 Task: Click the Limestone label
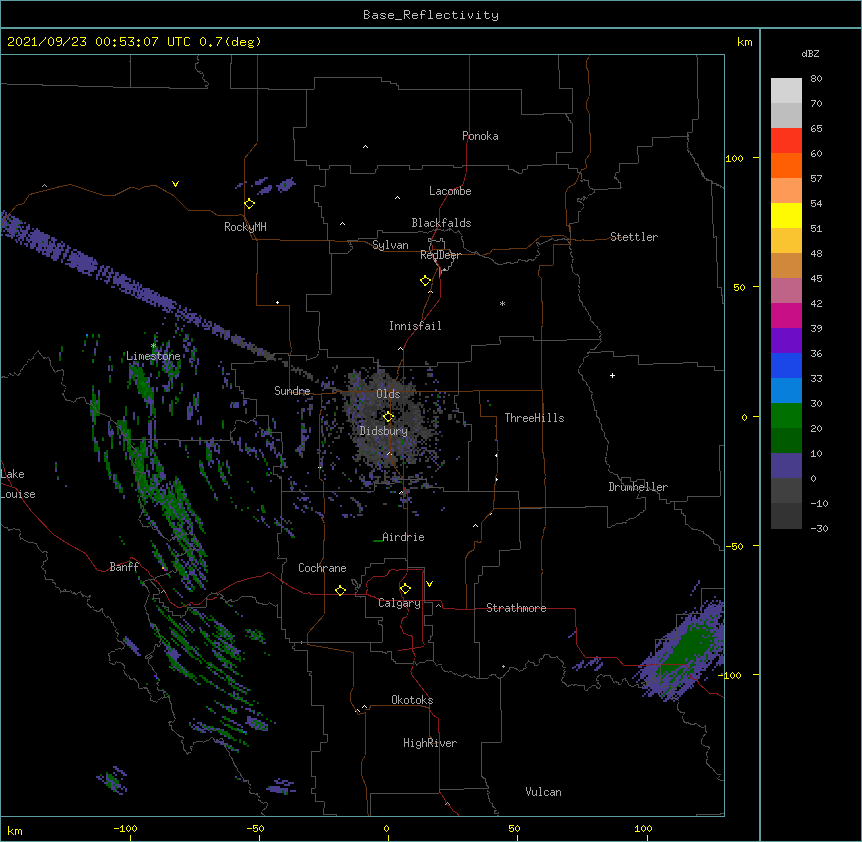coord(153,356)
